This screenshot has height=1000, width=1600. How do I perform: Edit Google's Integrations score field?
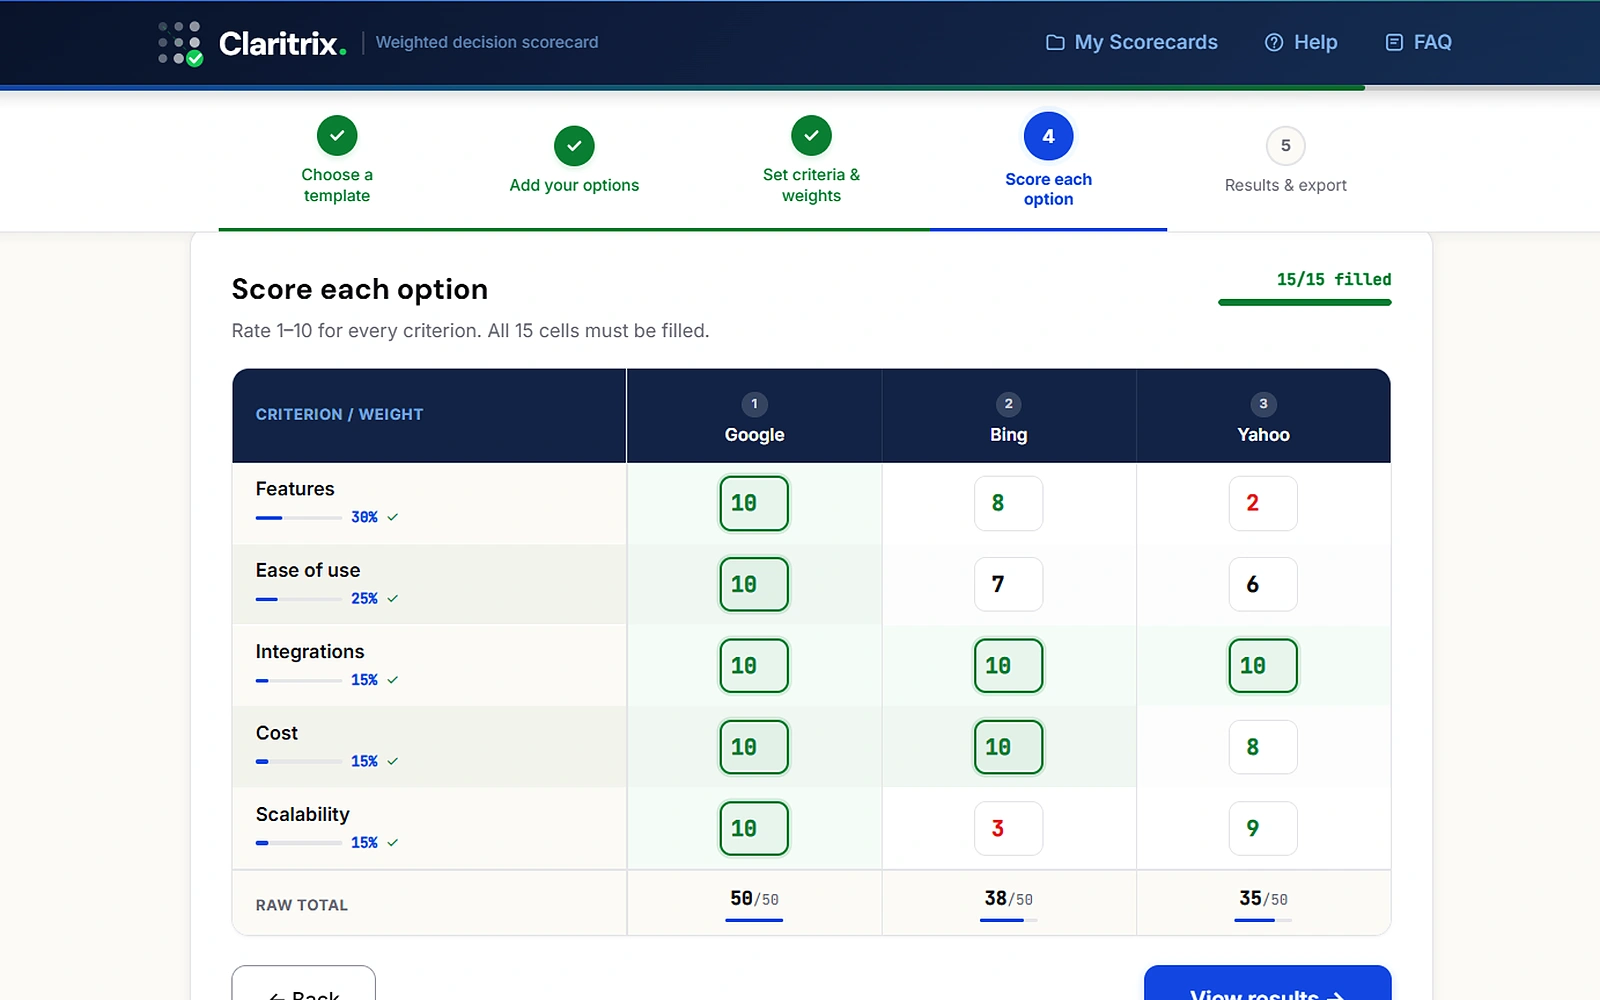pos(754,666)
